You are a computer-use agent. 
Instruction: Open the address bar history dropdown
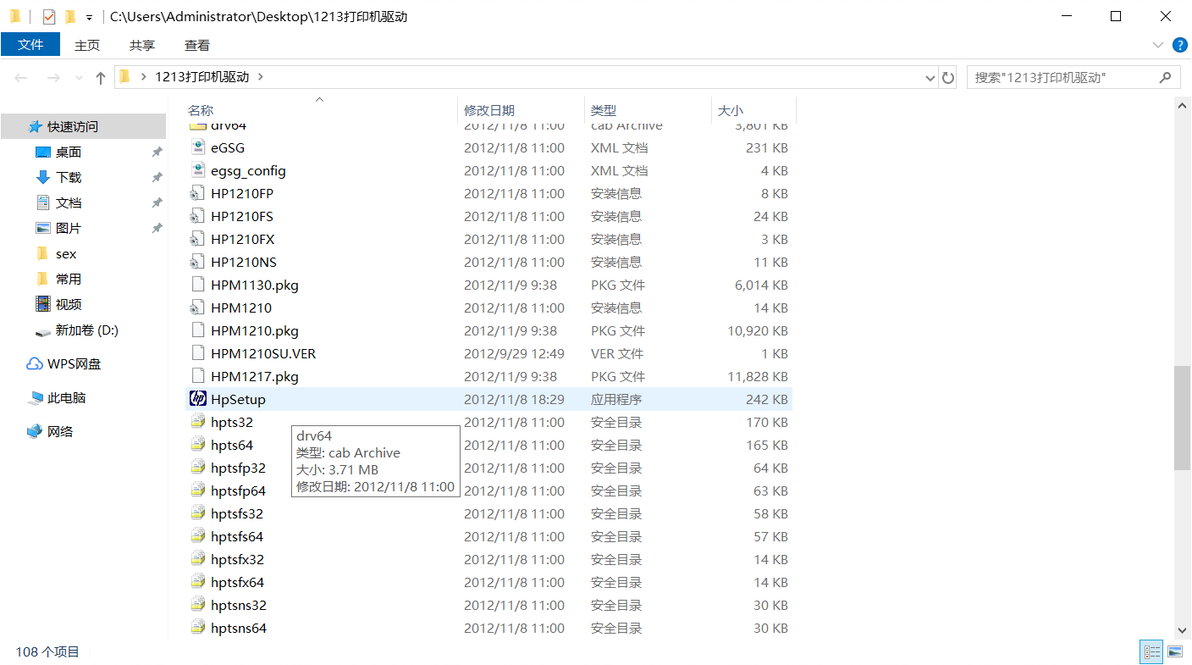click(x=930, y=76)
